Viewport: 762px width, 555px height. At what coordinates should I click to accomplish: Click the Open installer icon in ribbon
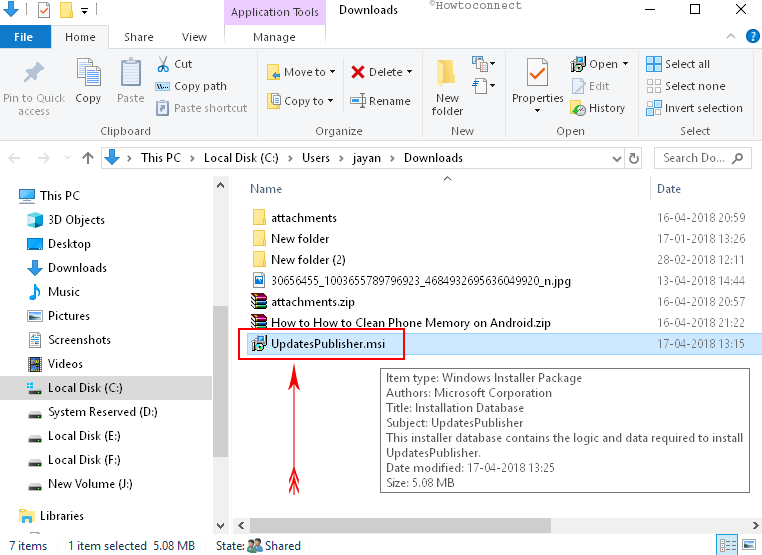coord(578,64)
